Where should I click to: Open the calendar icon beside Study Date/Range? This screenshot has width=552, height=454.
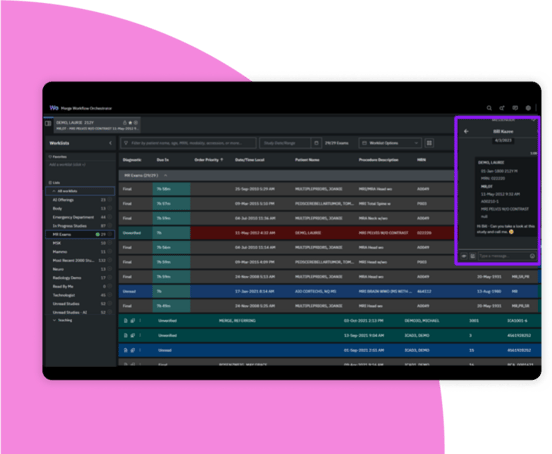(316, 143)
